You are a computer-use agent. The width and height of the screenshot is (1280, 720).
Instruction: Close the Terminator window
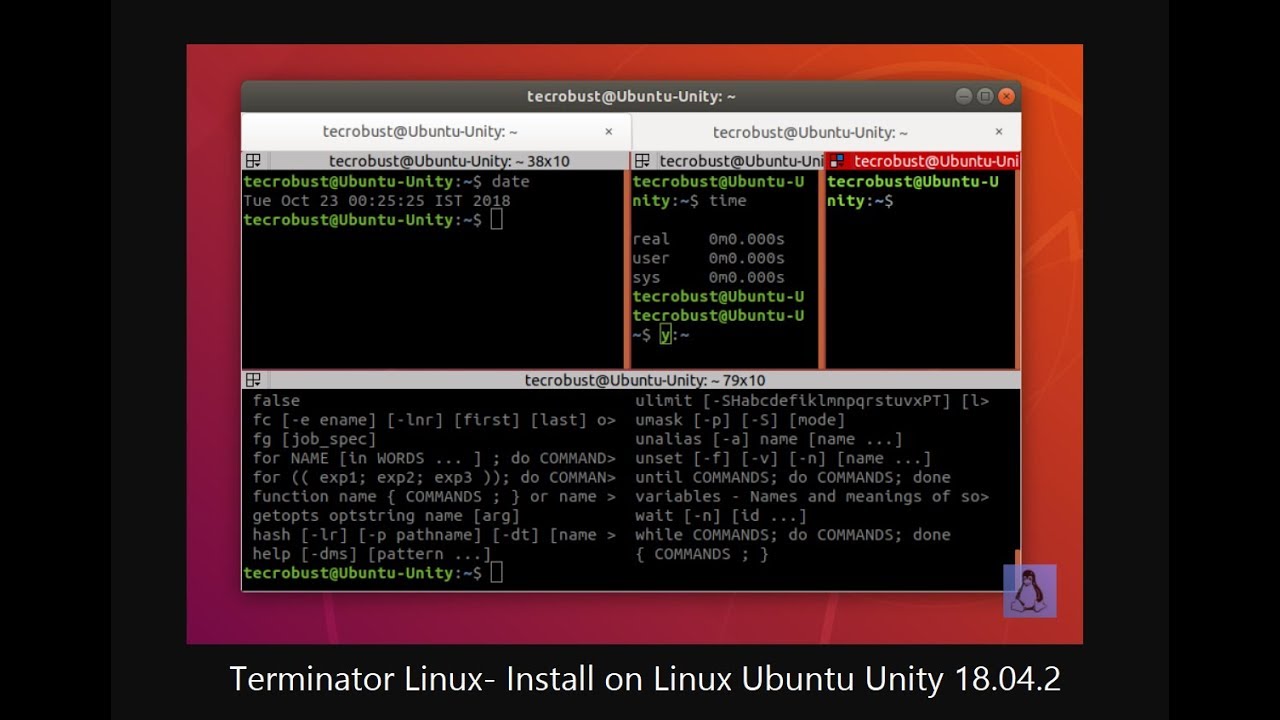(x=1007, y=96)
